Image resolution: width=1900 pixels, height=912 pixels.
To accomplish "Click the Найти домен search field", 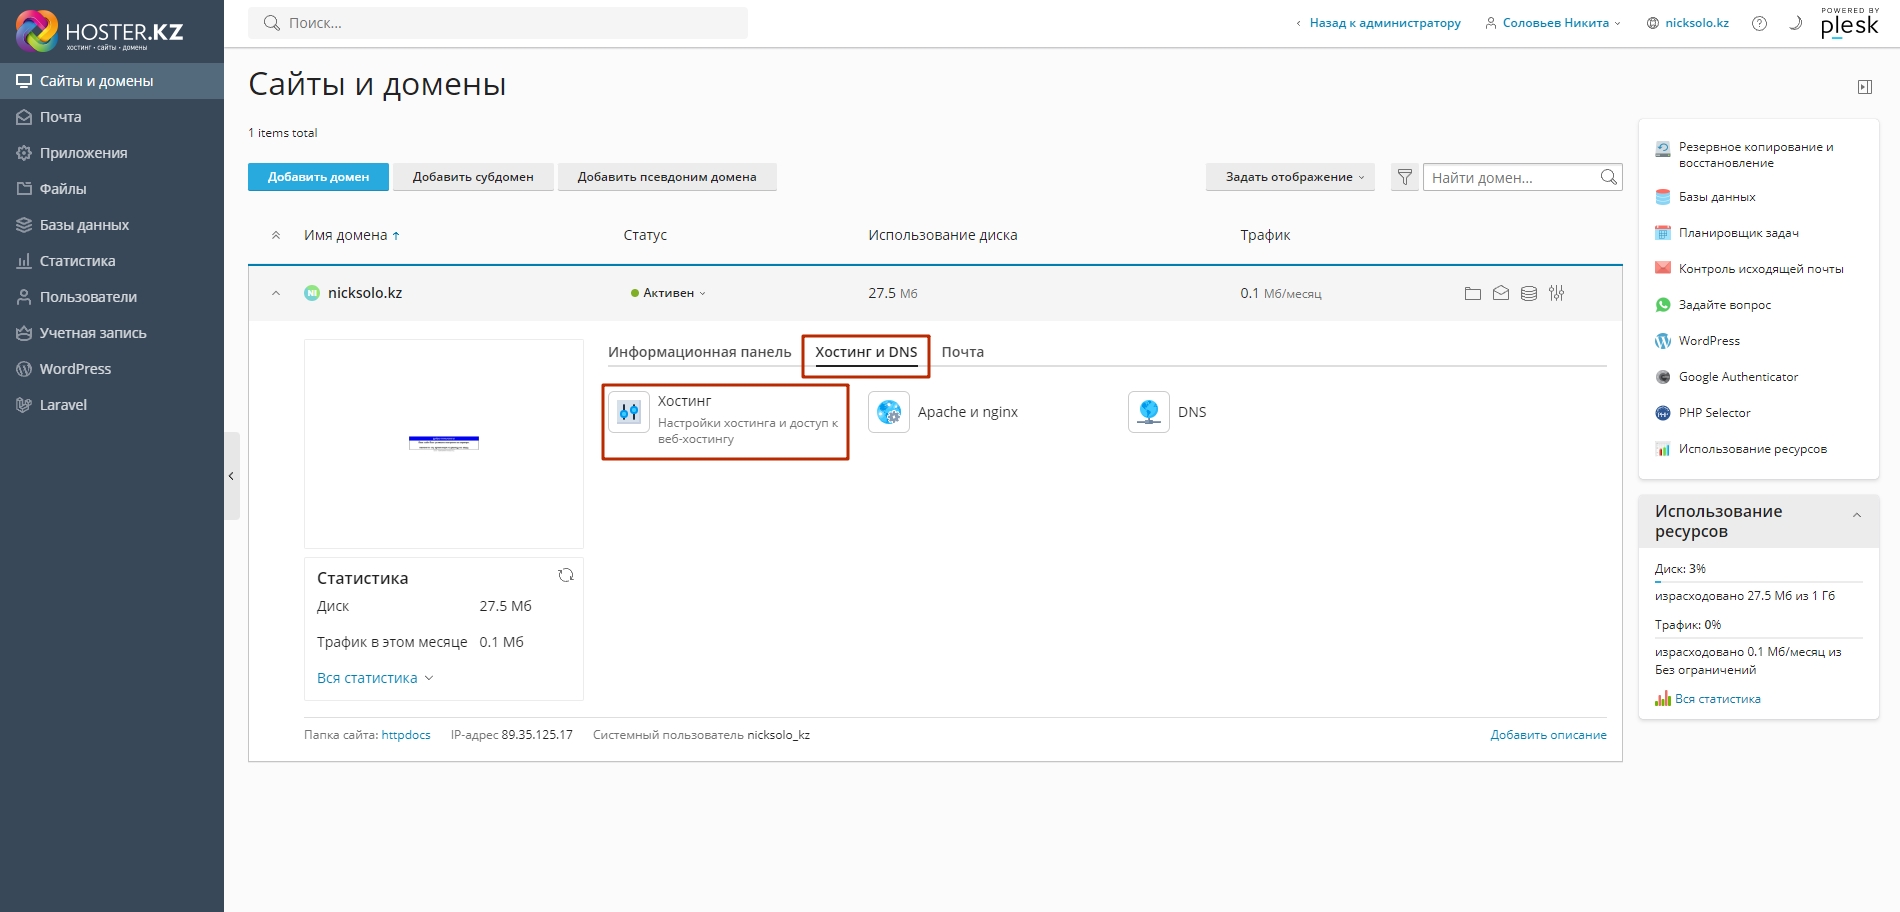I will (x=1510, y=177).
